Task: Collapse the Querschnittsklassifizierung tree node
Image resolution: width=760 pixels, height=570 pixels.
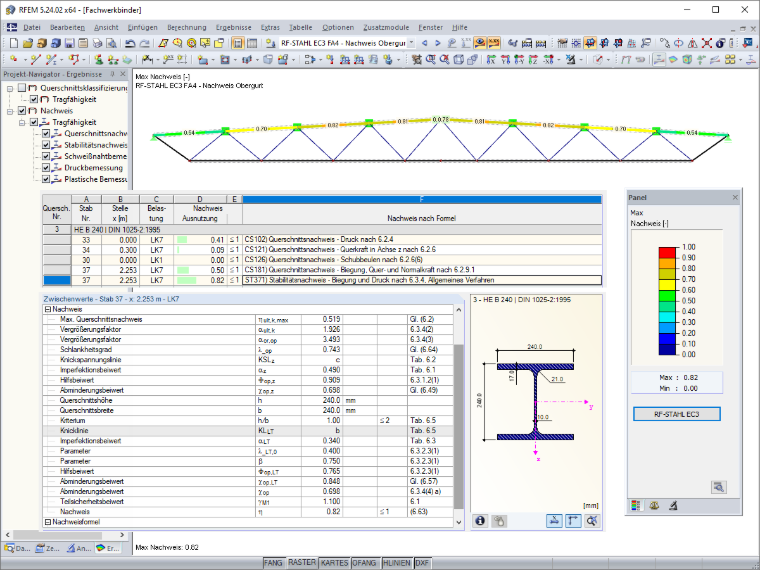Action: click(10, 88)
